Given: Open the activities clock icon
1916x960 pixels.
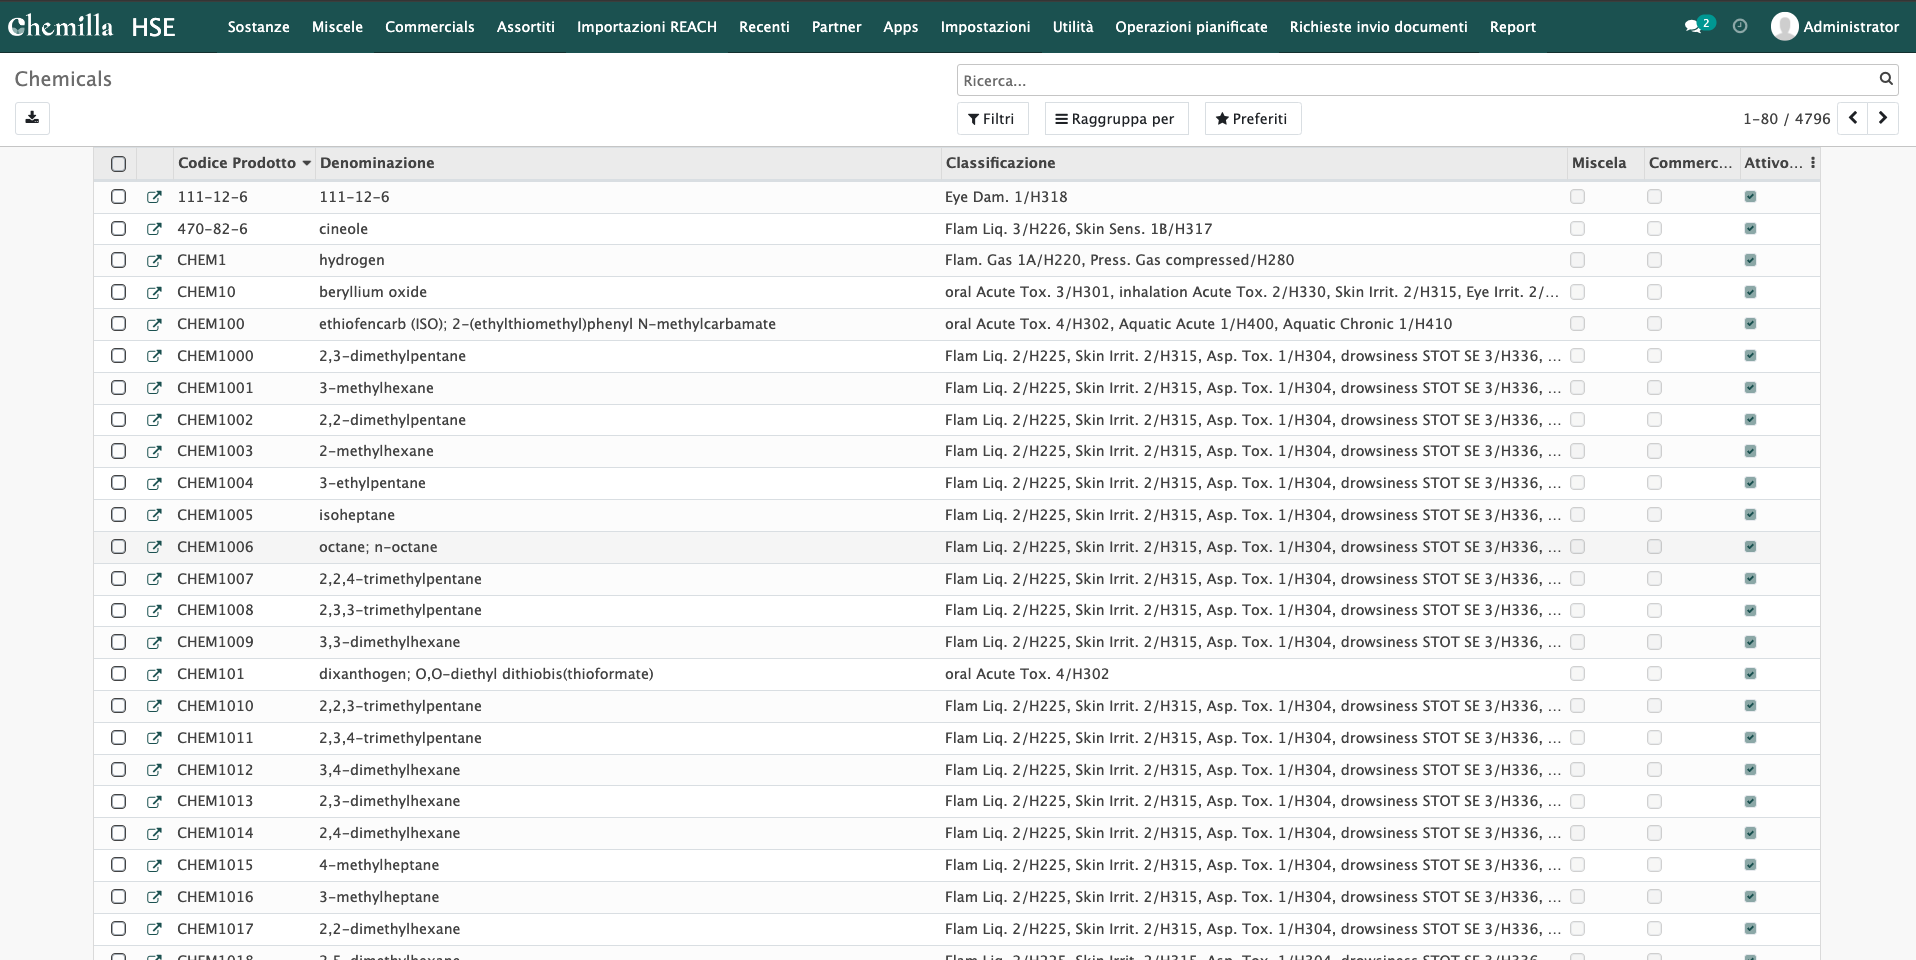Looking at the screenshot, I should pyautogui.click(x=1740, y=27).
